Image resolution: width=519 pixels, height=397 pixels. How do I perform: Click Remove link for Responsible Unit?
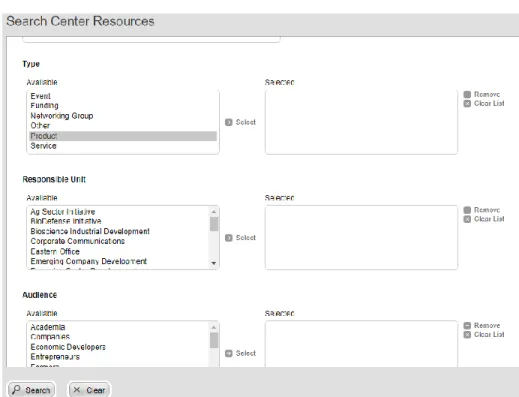coord(487,210)
